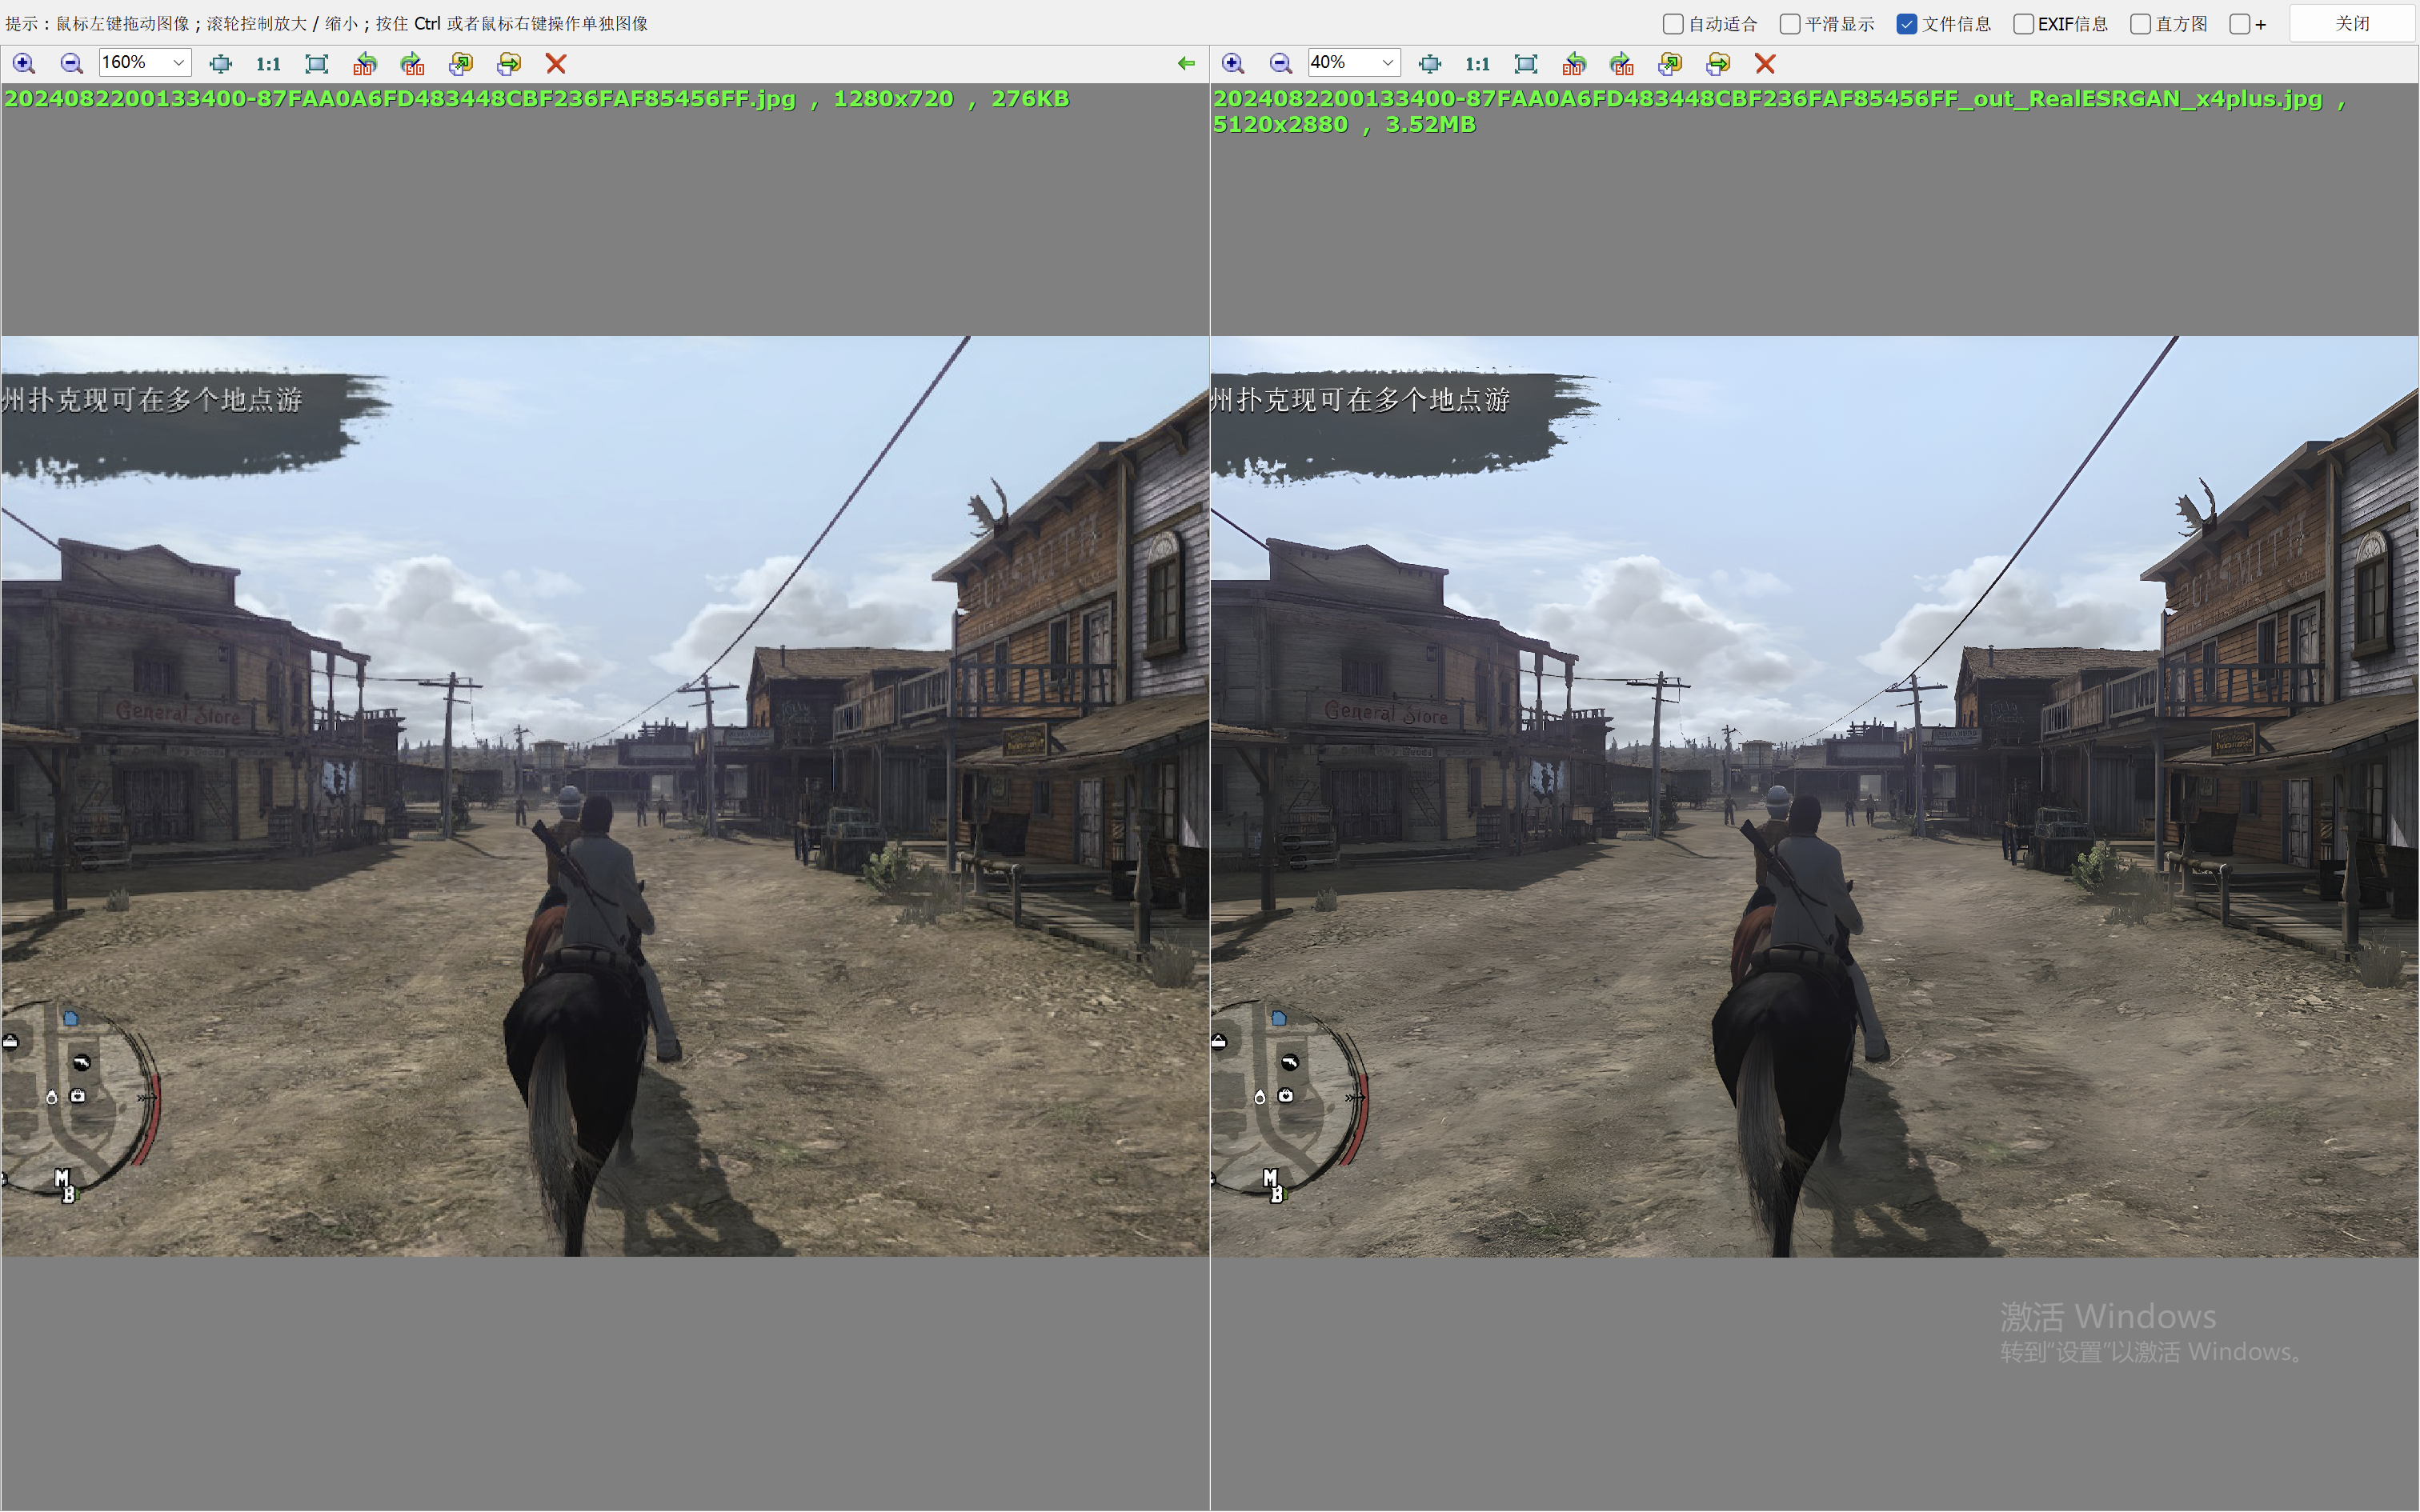This screenshot has width=2420, height=1512.
Task: Rotate left image 90° counterclockwise
Action: pyautogui.click(x=365, y=64)
